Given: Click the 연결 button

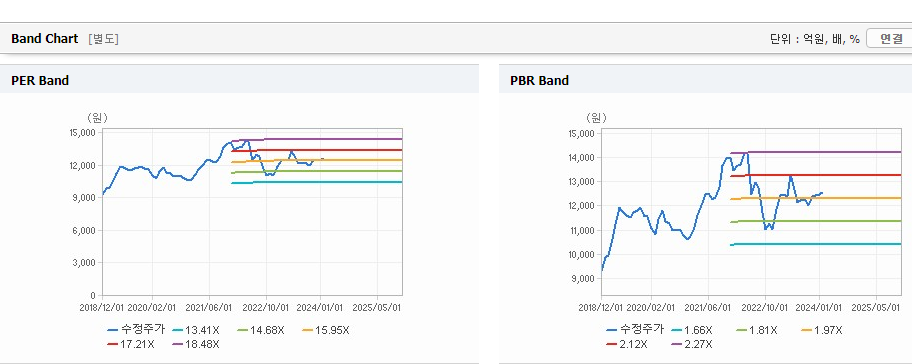Looking at the screenshot, I should [x=890, y=39].
